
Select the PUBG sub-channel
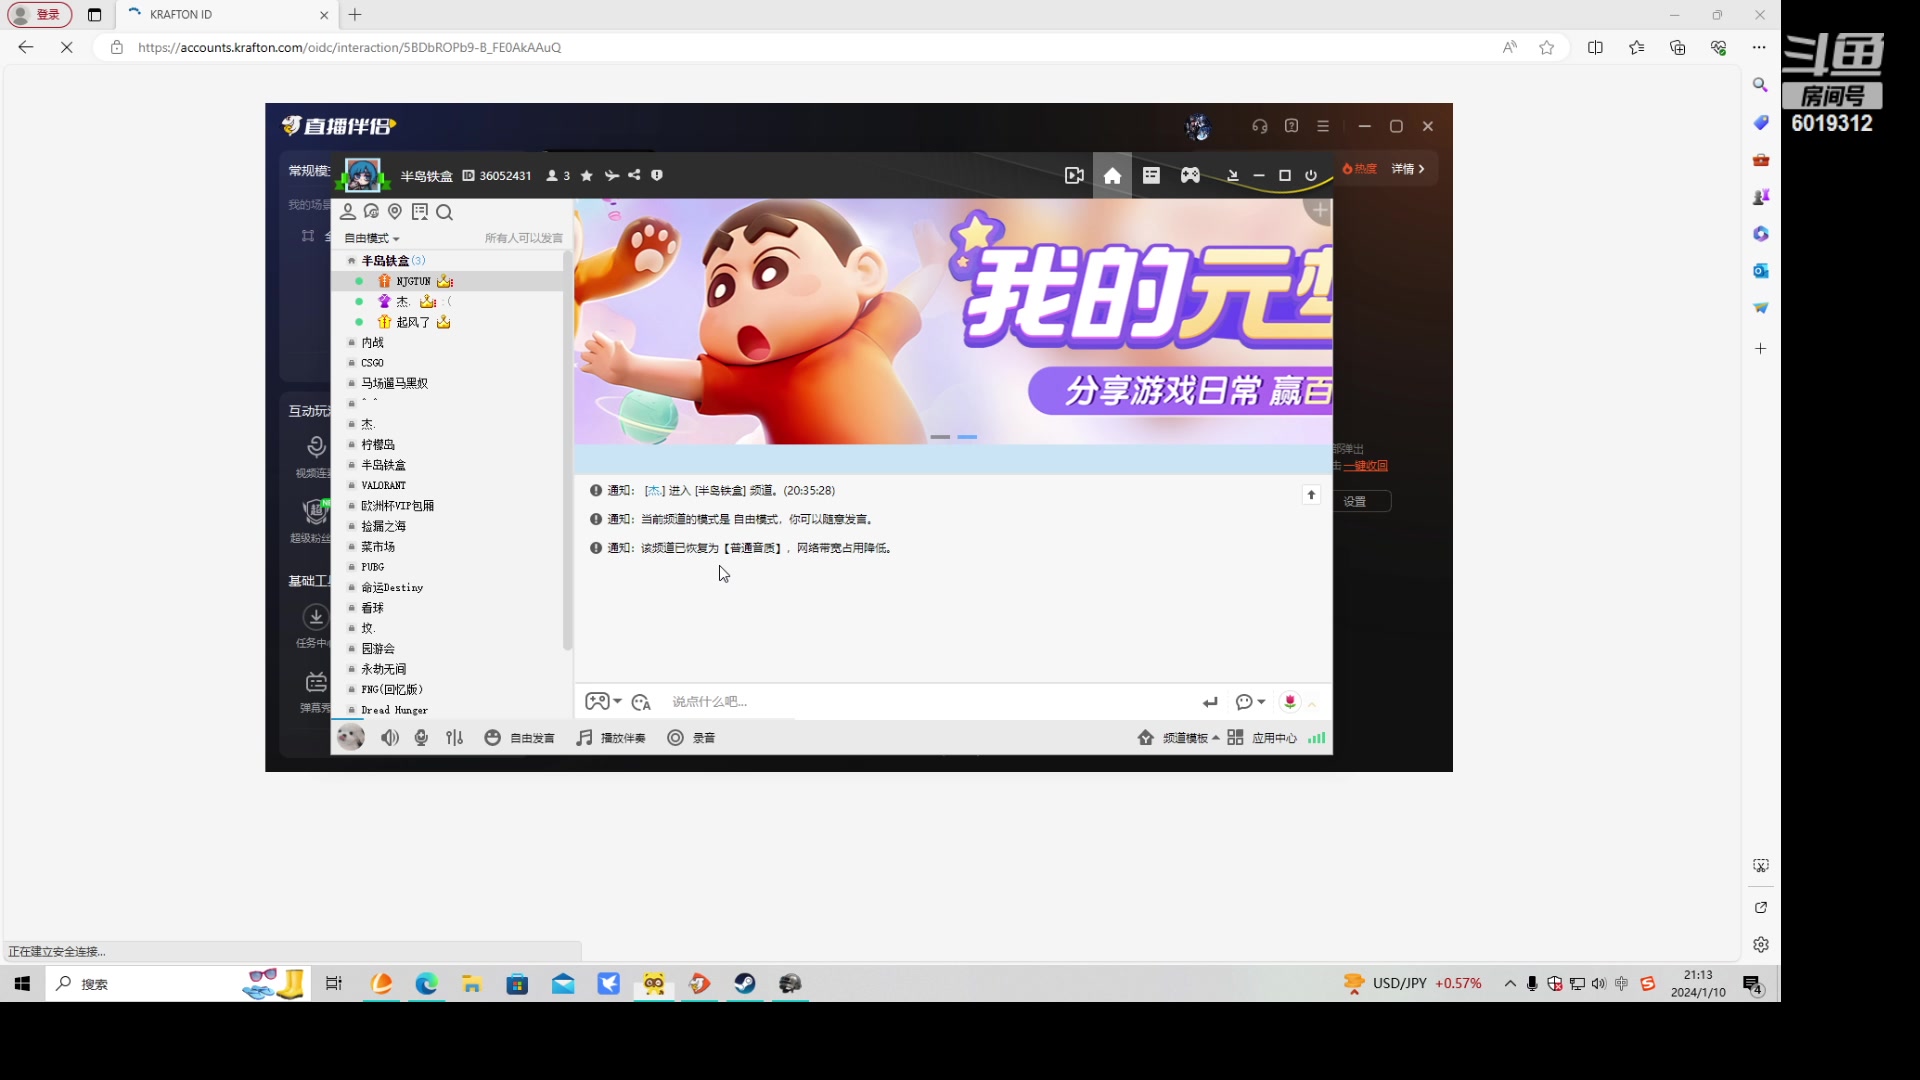(372, 567)
